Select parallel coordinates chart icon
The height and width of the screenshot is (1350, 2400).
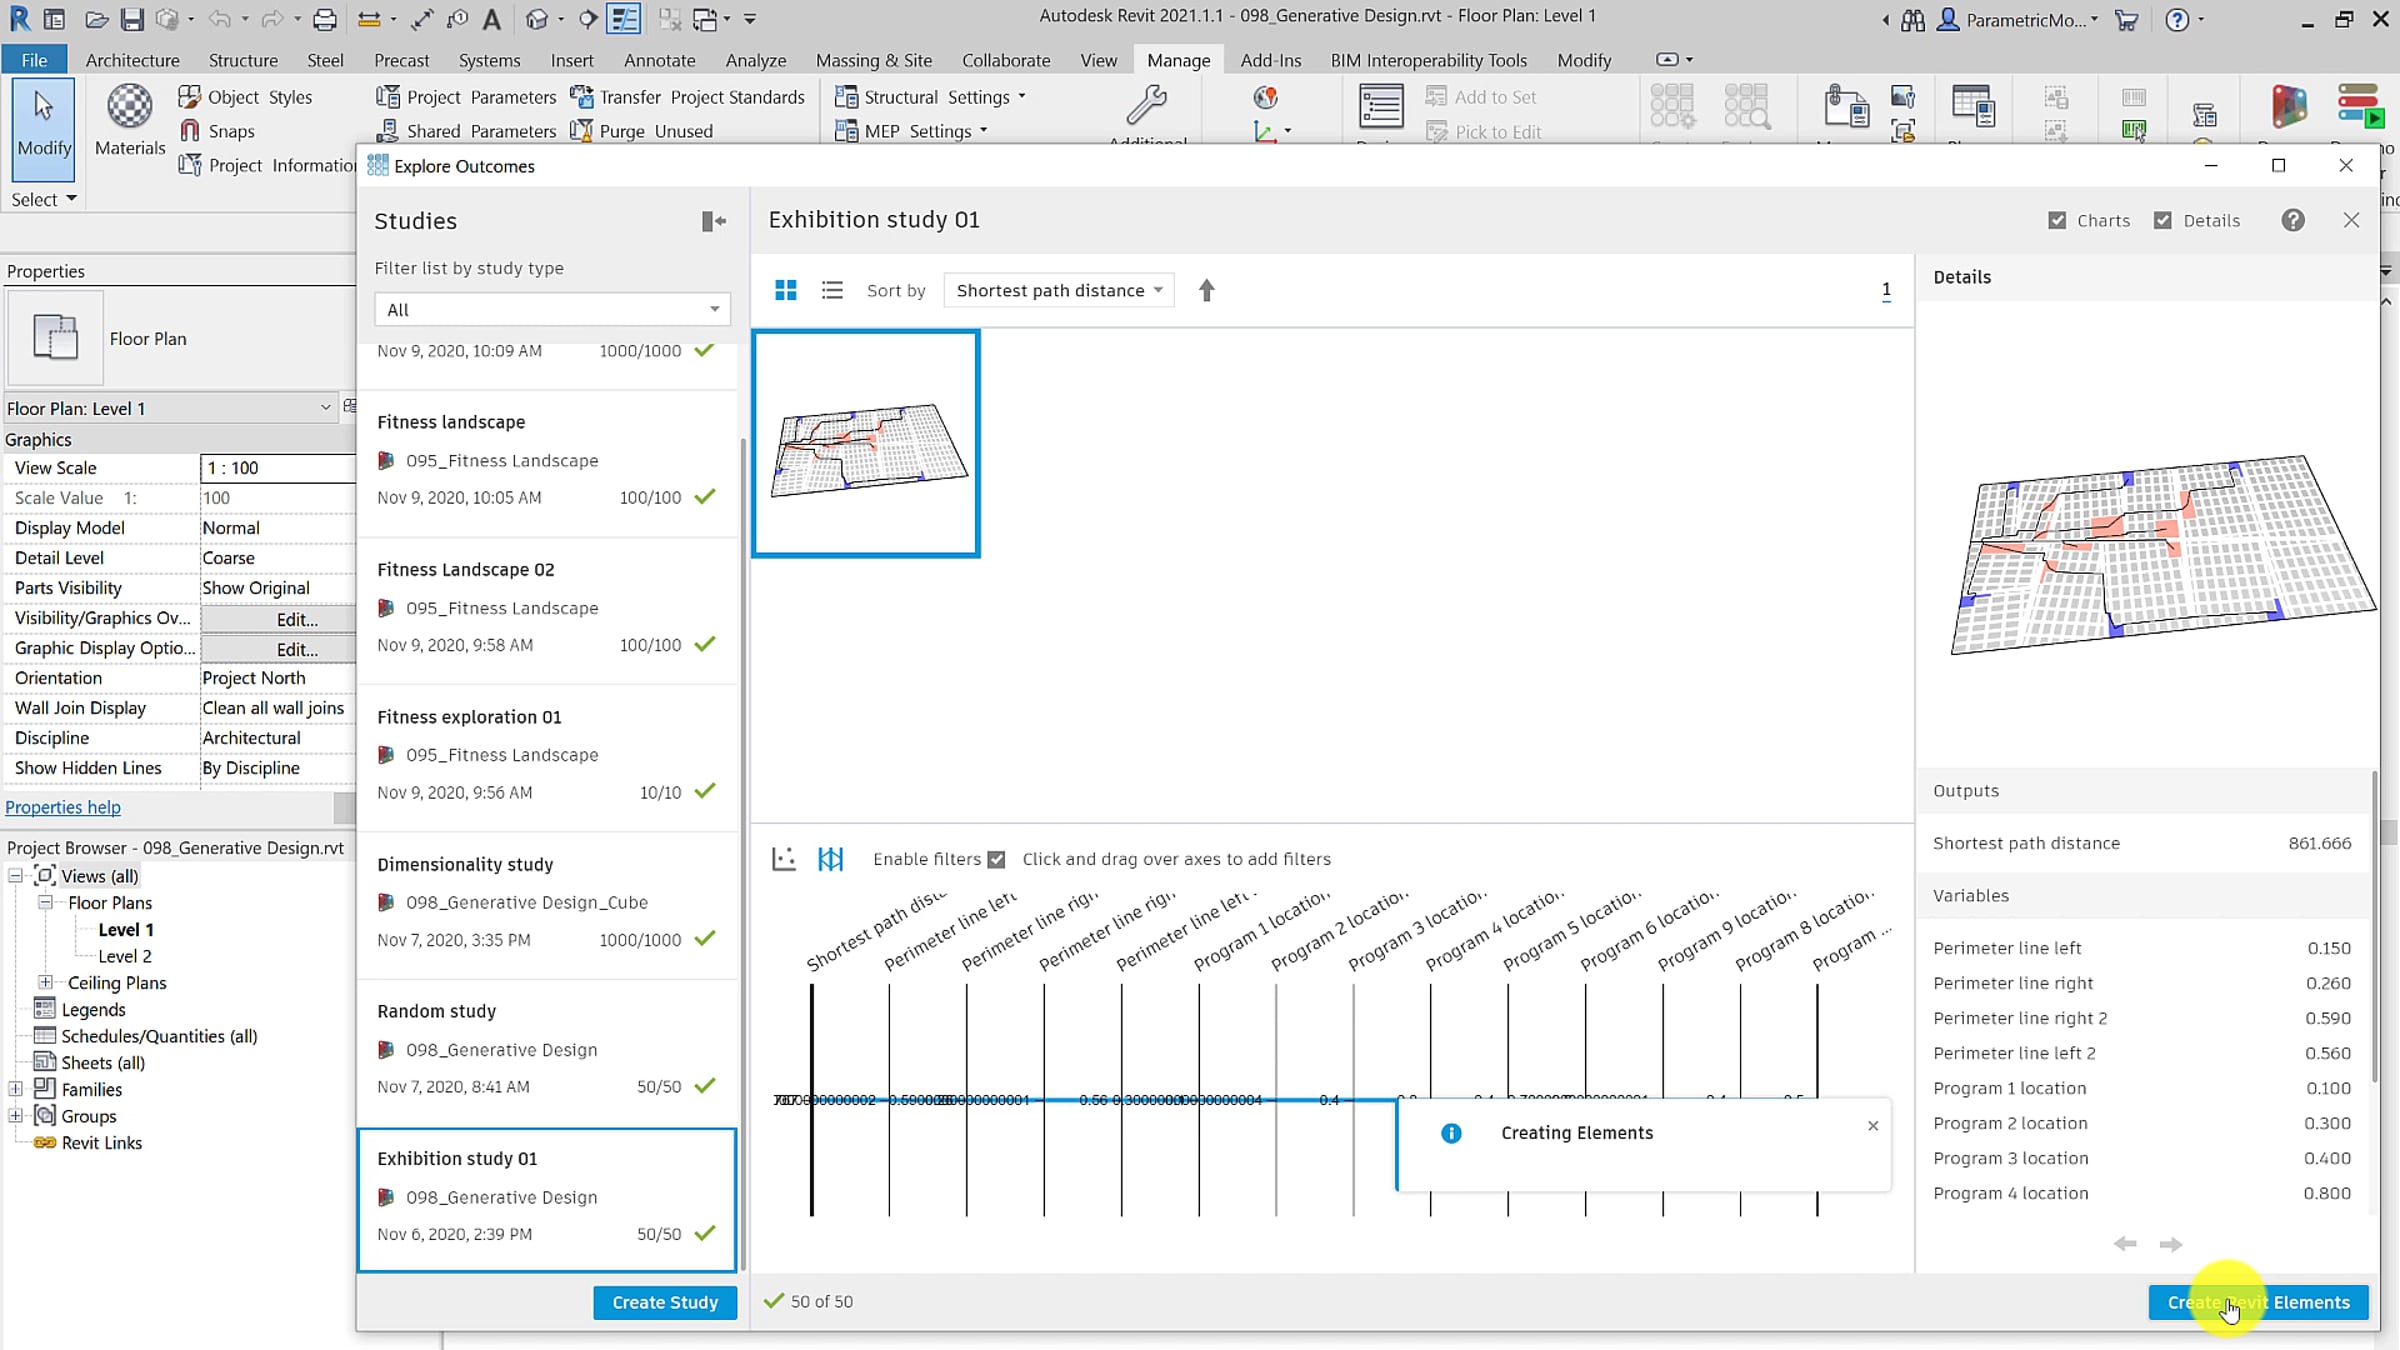830,859
